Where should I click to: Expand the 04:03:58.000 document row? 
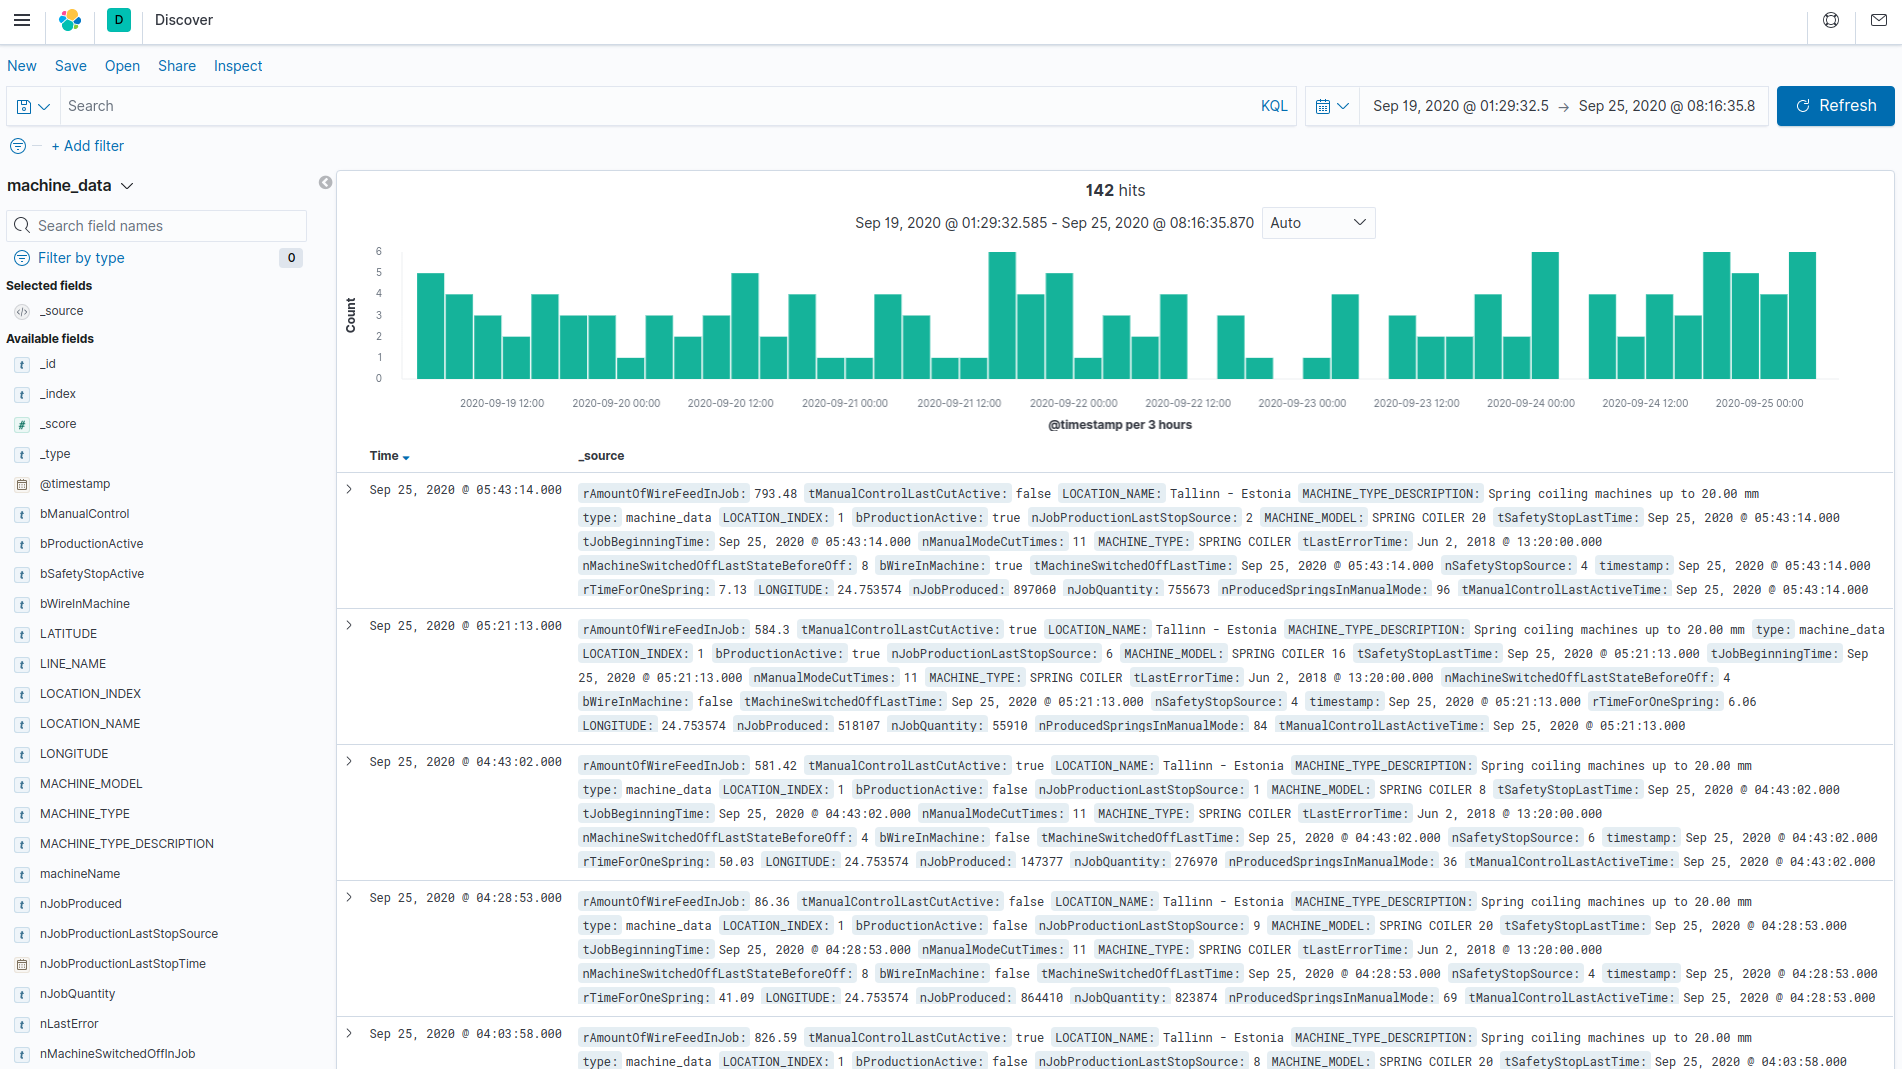349,1034
